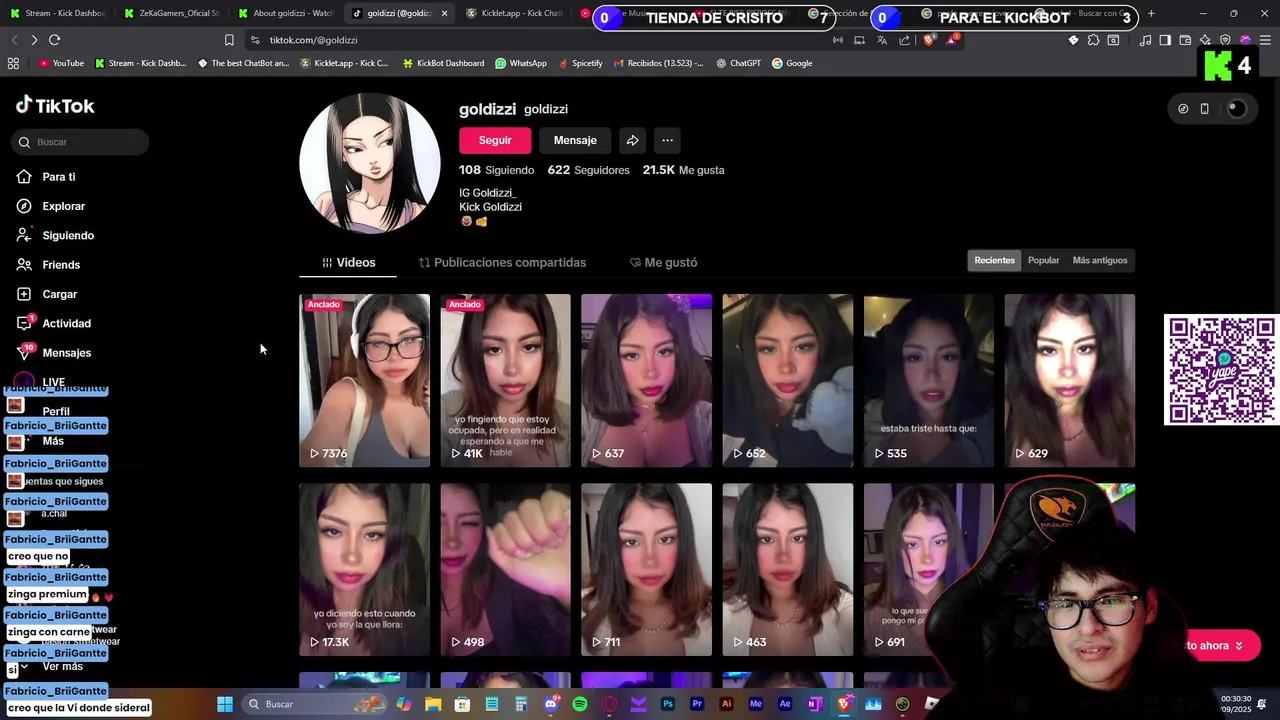
Task: Click the Mensaje button
Action: tap(575, 140)
